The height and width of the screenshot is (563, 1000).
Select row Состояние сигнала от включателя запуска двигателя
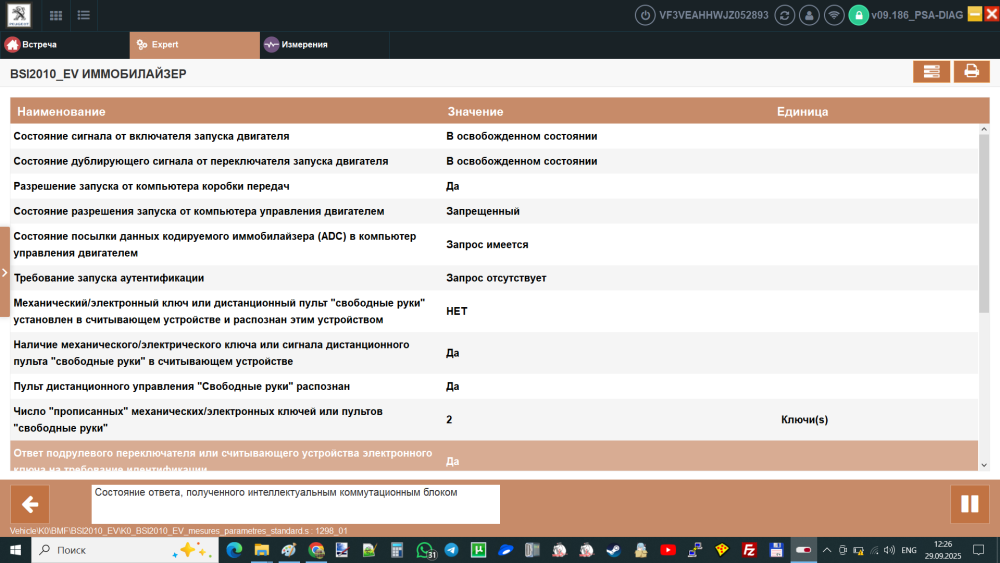click(494, 136)
